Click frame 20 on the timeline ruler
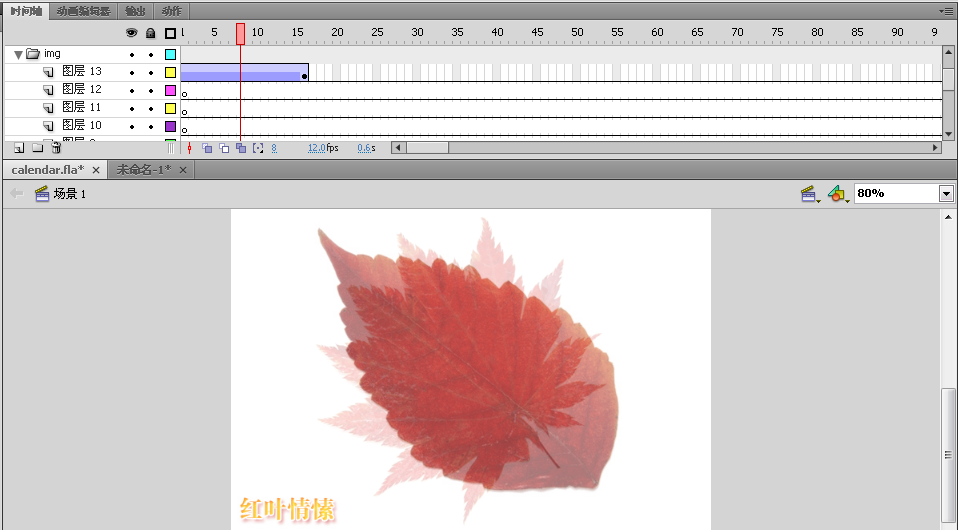960x531 pixels. pos(337,33)
